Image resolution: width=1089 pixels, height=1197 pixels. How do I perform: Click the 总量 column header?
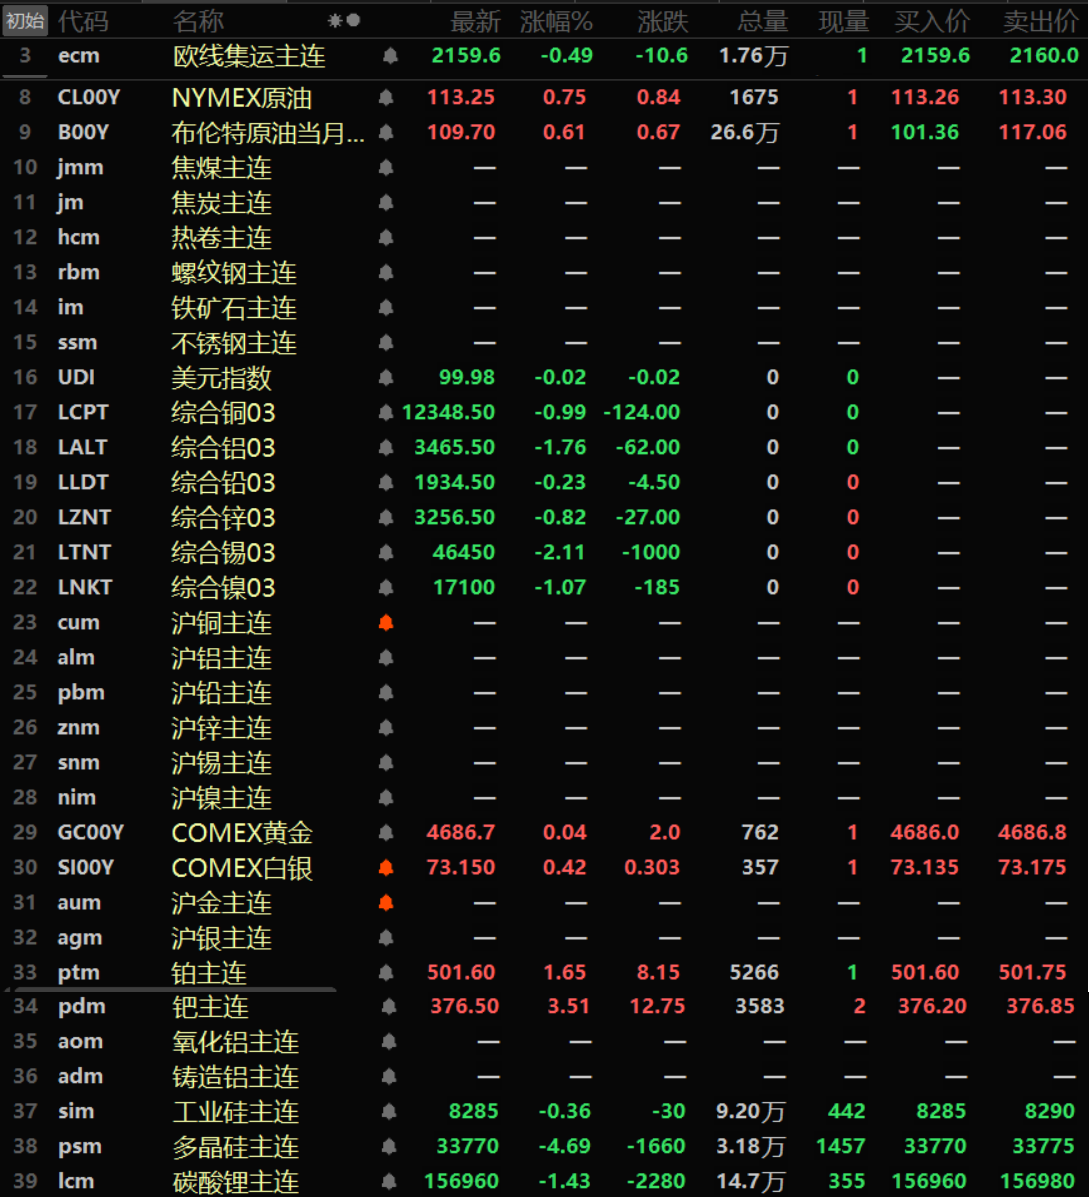click(x=763, y=21)
